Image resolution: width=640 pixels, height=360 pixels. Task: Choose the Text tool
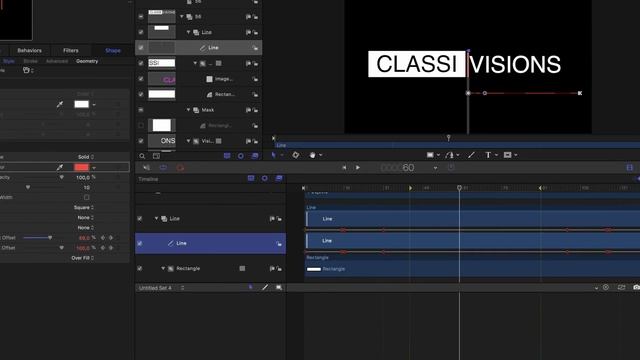[x=488, y=155]
